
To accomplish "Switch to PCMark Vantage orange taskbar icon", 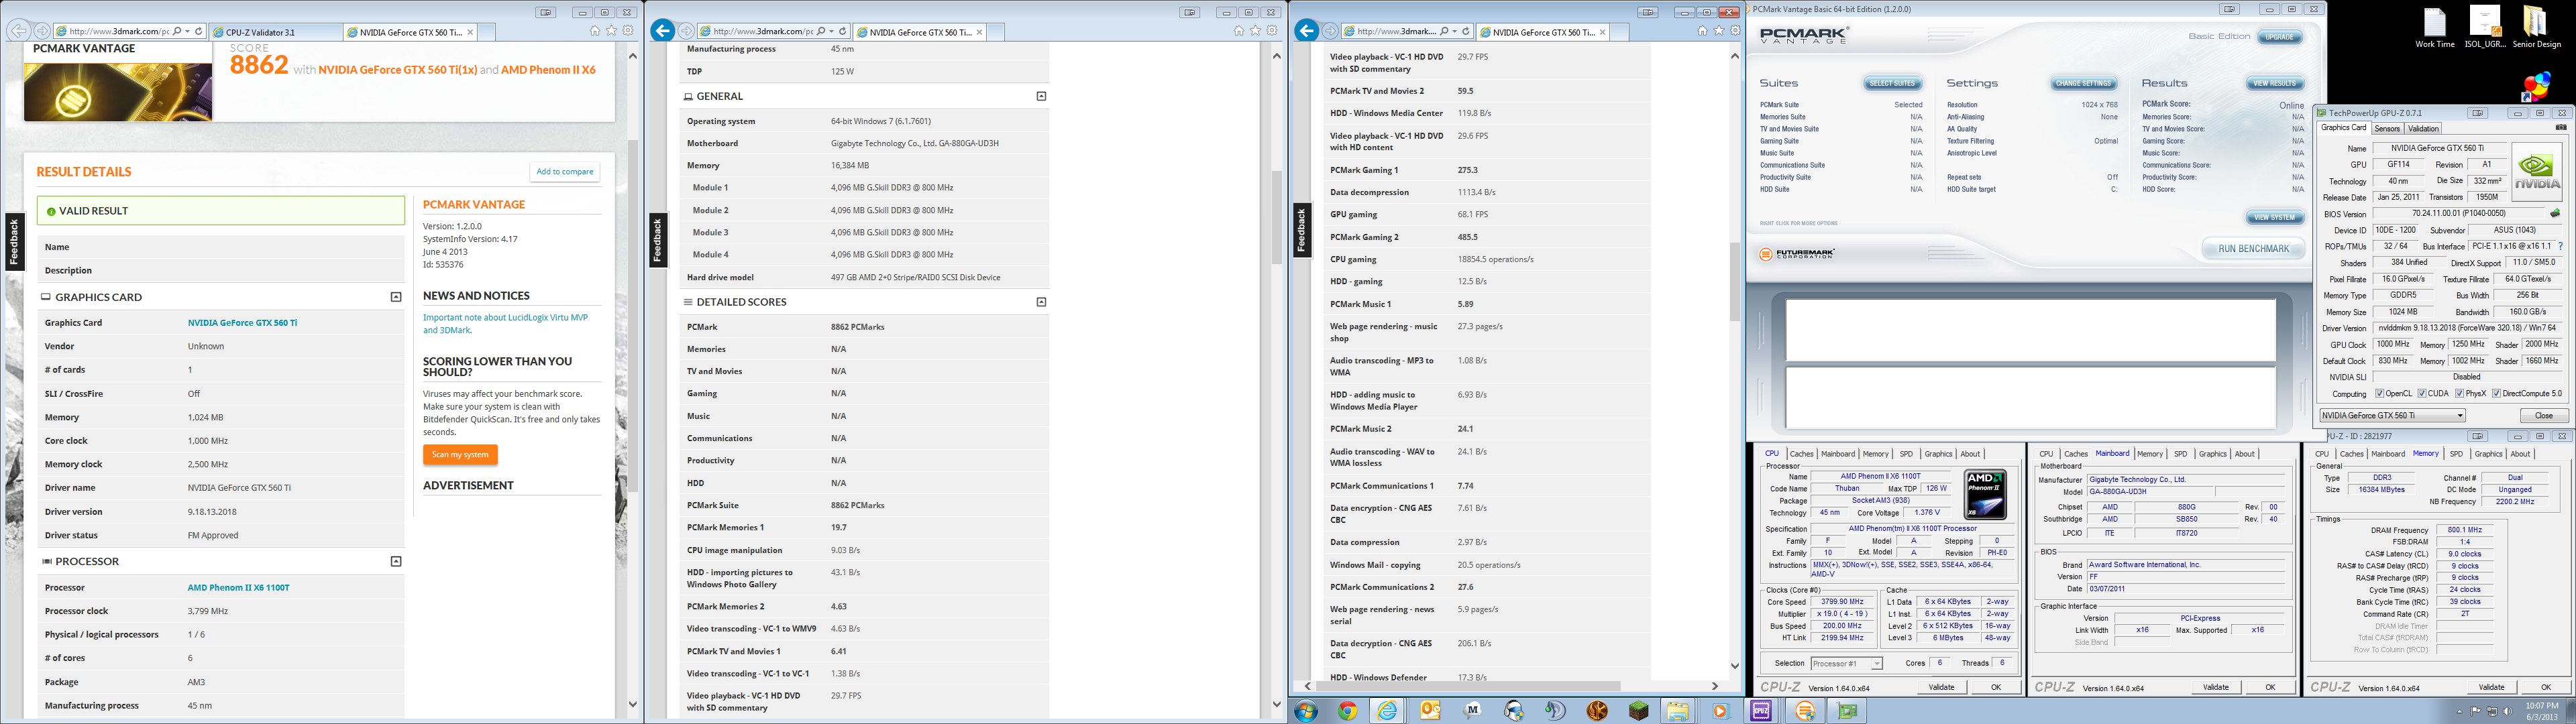I will pos(1805,711).
